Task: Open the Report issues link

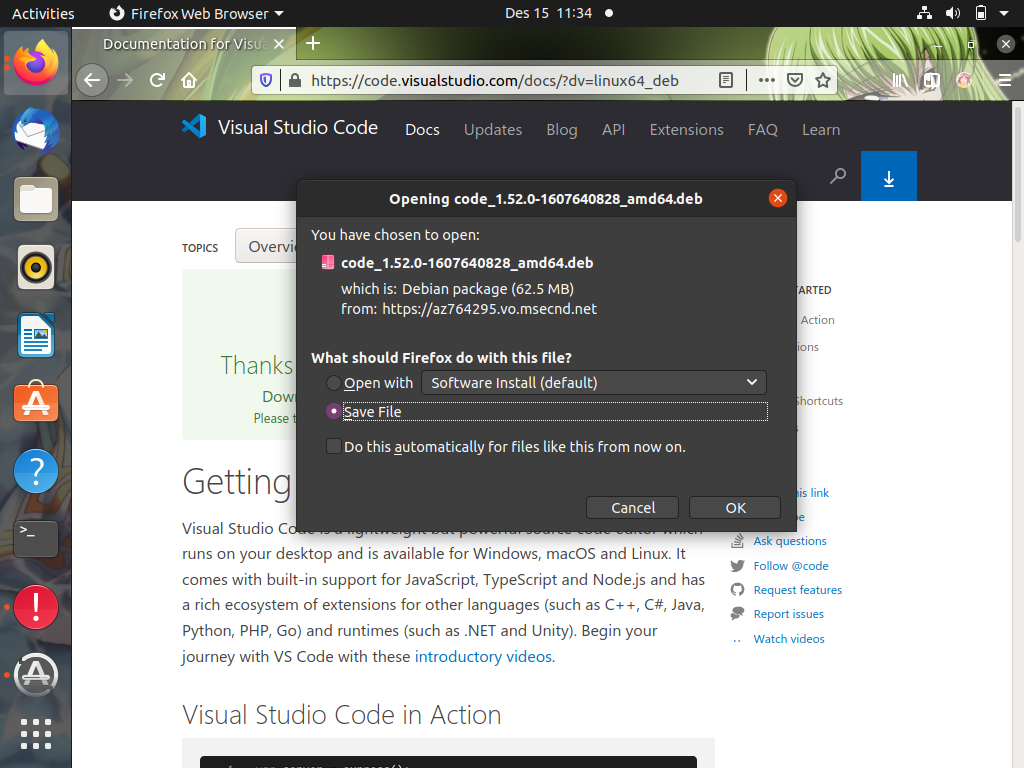Action: pyautogui.click(x=788, y=614)
